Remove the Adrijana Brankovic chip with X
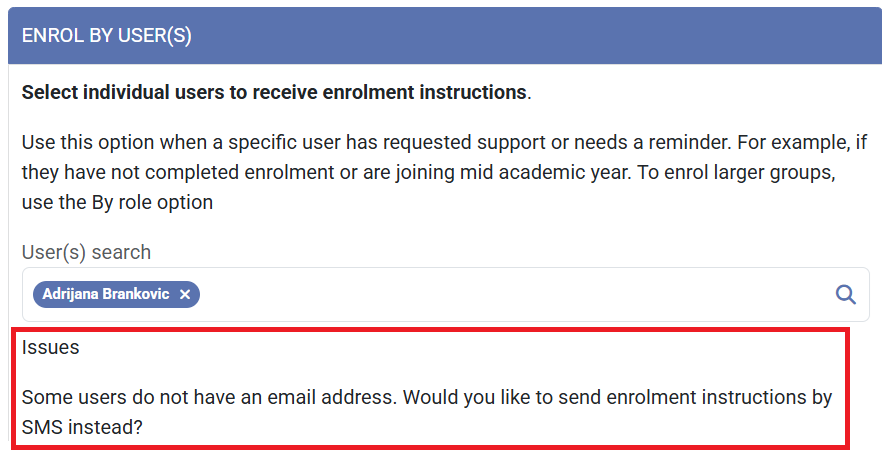The image size is (885, 458). [x=185, y=295]
